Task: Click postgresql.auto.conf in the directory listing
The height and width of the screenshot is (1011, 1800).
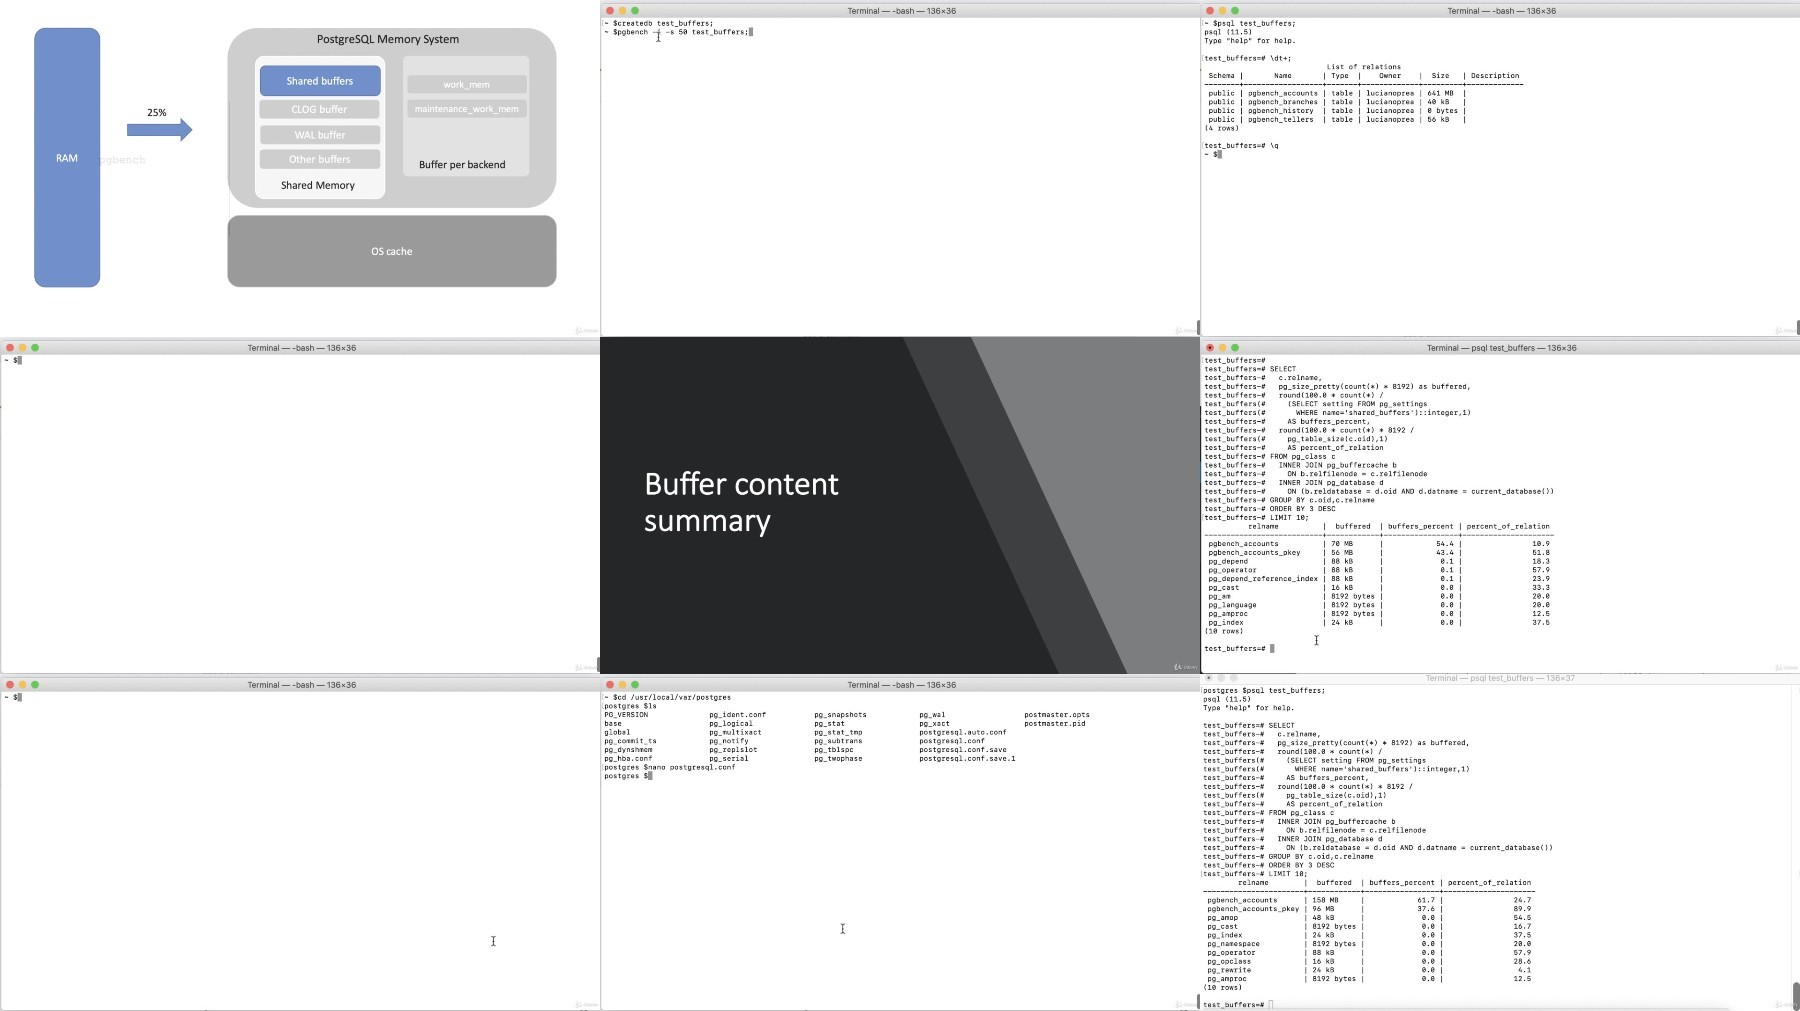Action: (x=962, y=732)
